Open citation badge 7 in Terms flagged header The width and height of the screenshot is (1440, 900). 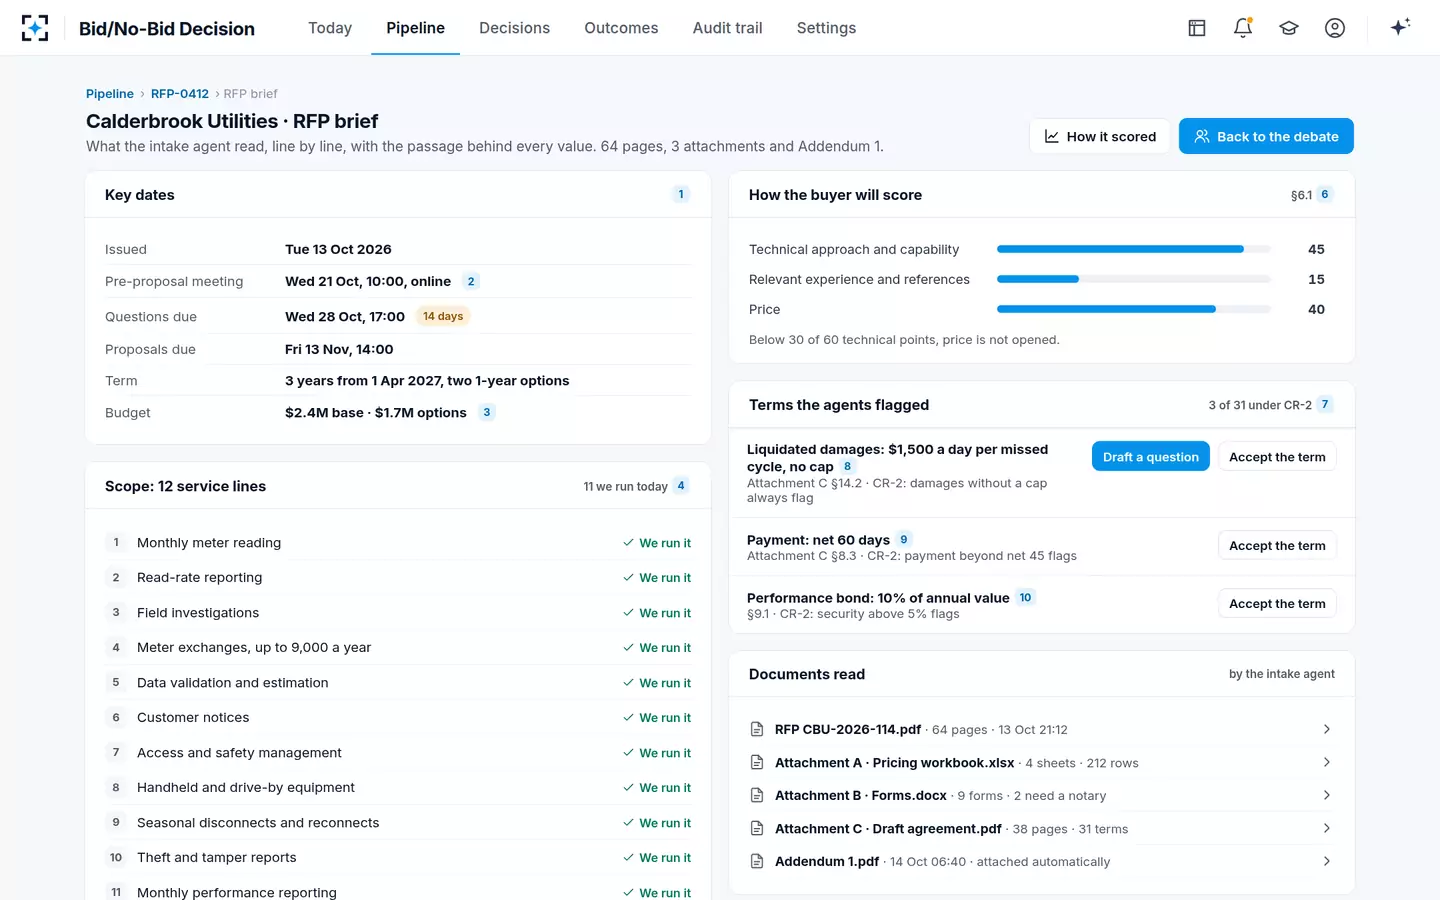(x=1325, y=405)
